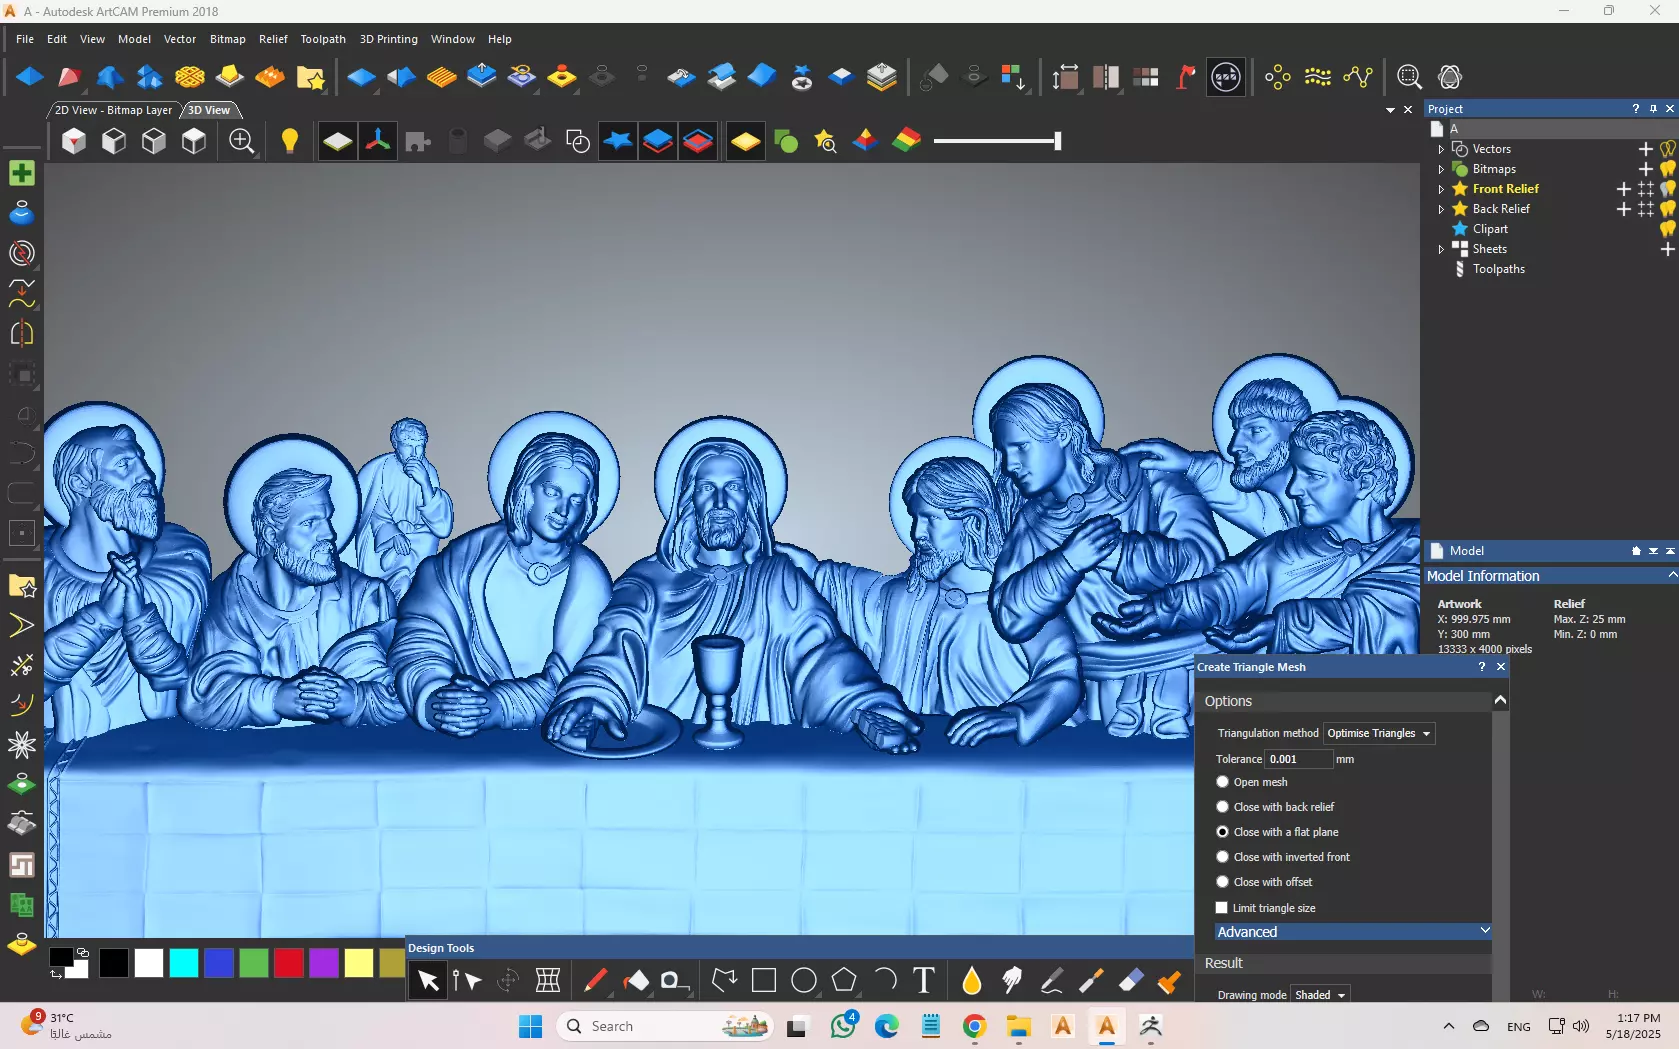Pick the red color swatch
Viewport: 1679px width, 1049px height.
pos(289,963)
